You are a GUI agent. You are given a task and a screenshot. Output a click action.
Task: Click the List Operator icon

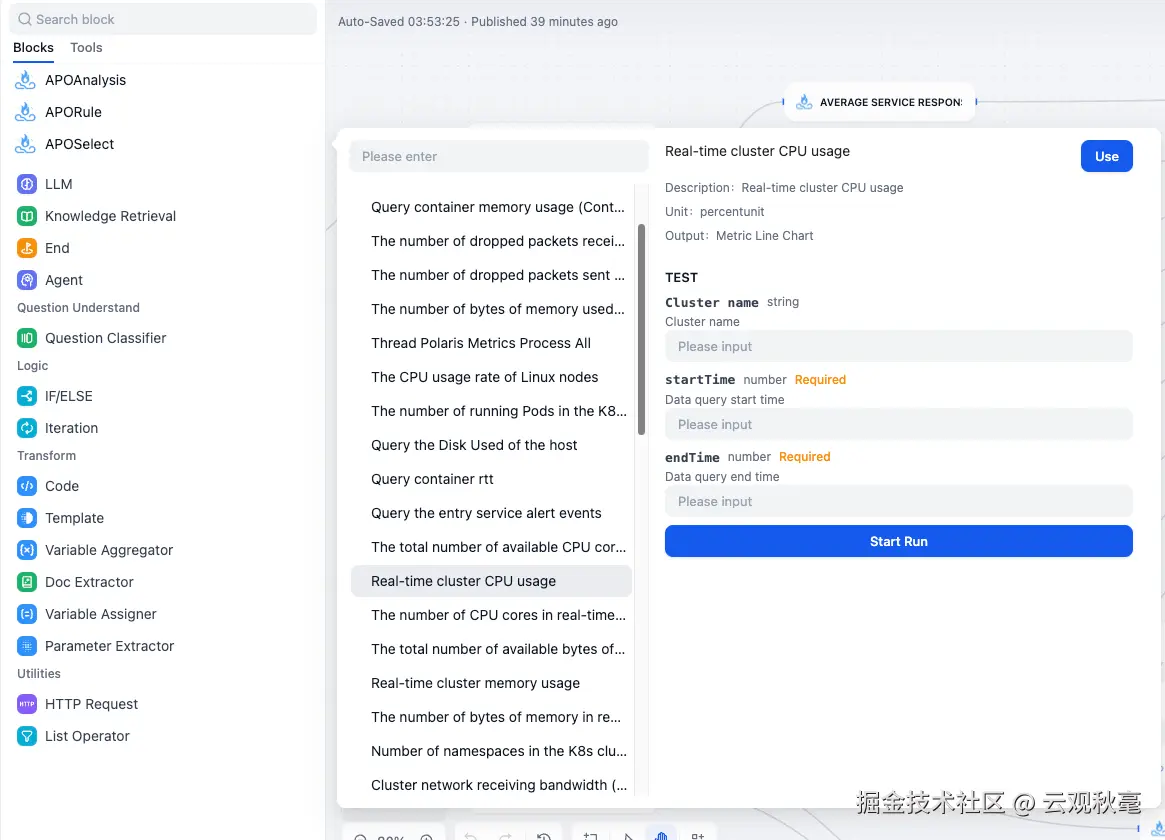click(x=27, y=736)
